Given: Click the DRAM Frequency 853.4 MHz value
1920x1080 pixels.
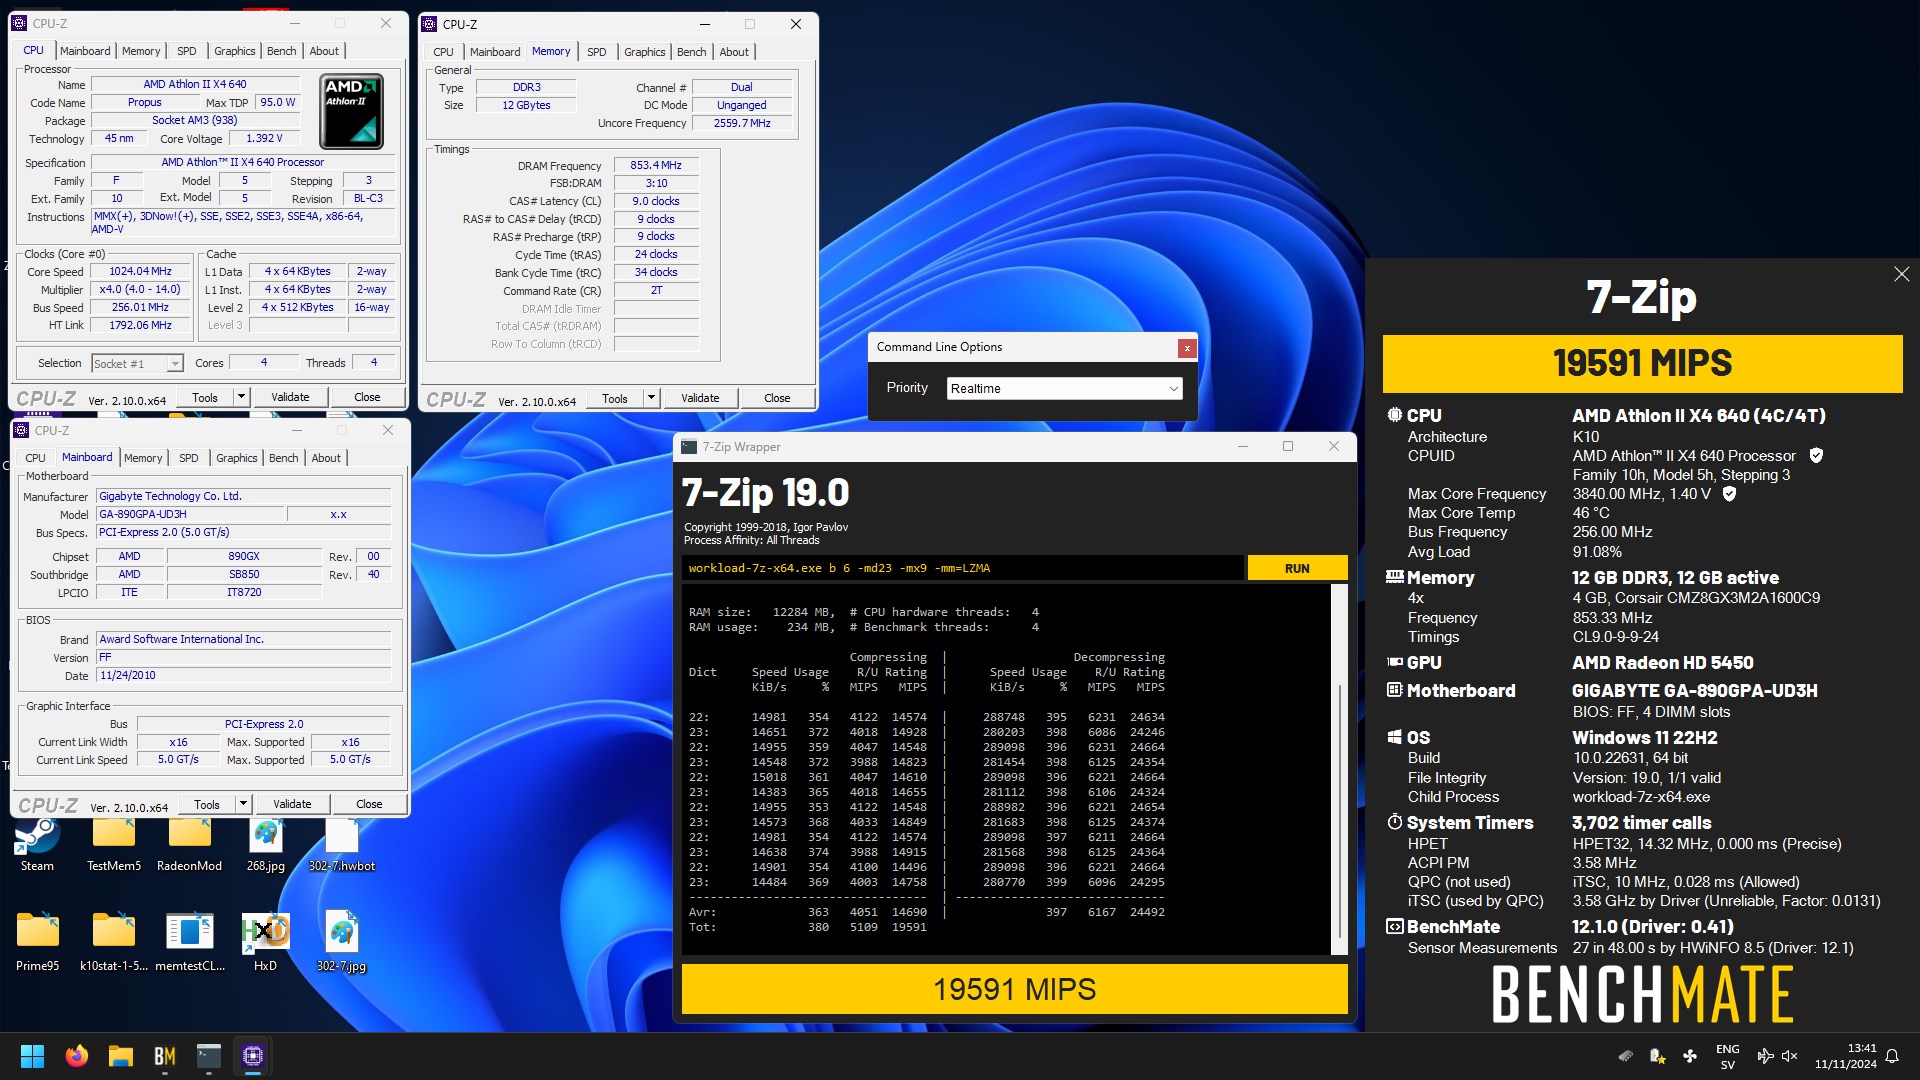Looking at the screenshot, I should pos(656,165).
